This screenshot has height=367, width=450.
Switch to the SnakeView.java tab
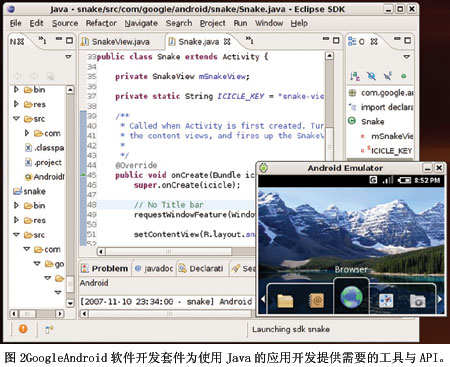coord(120,42)
